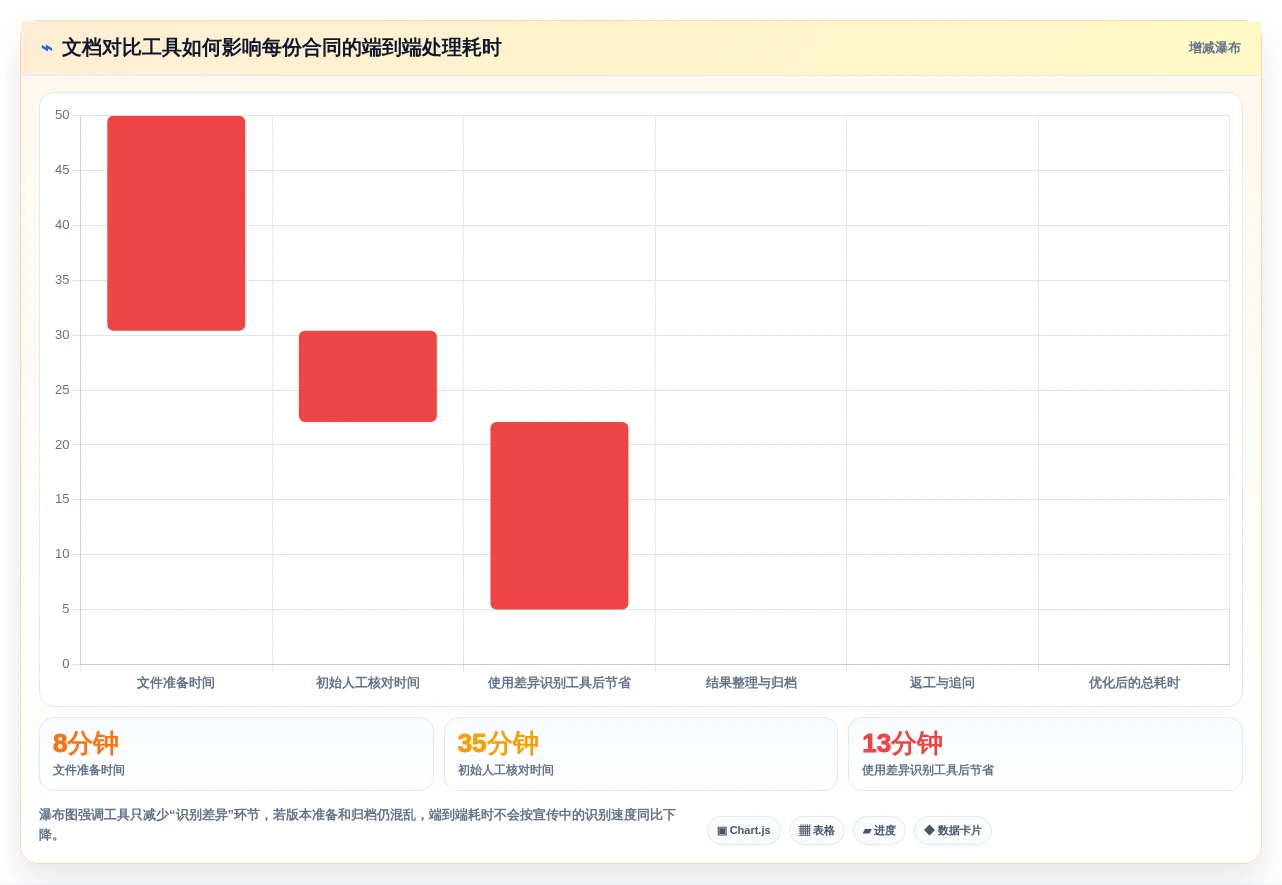The width and height of the screenshot is (1282, 885).
Task: Click the red bar for 初始人工核对时间
Action: pos(368,376)
